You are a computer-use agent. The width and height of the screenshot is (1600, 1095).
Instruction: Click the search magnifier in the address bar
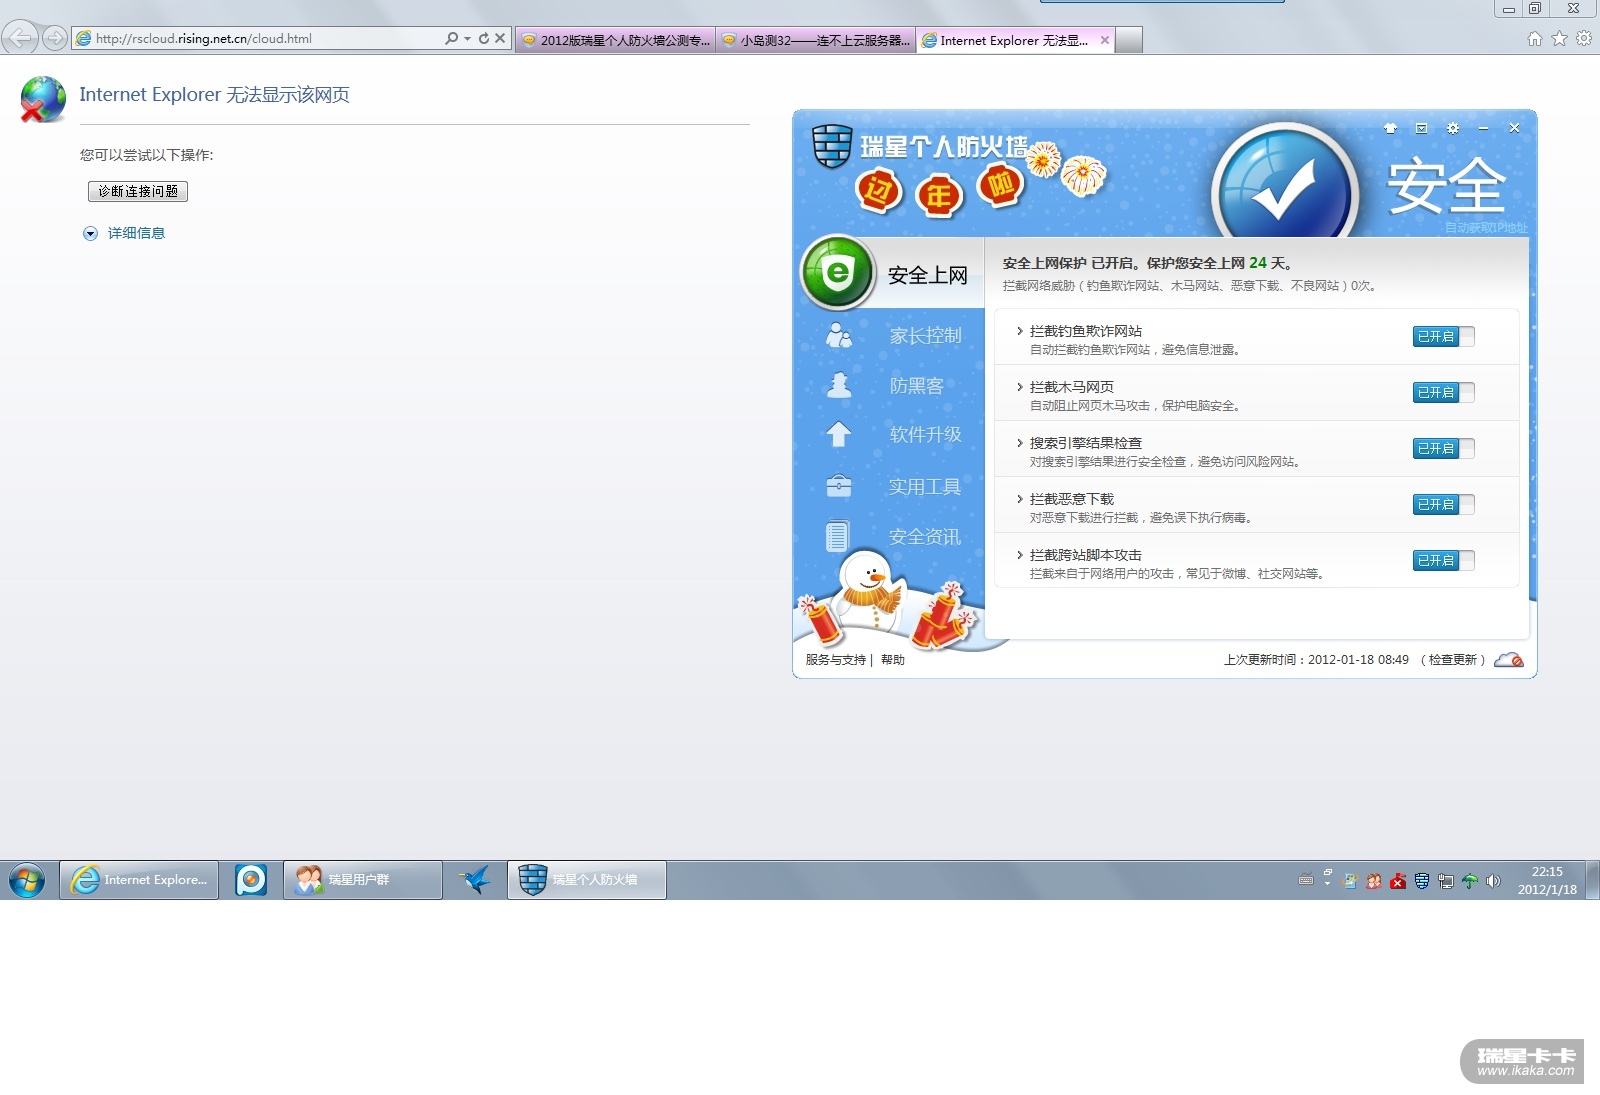[x=451, y=38]
